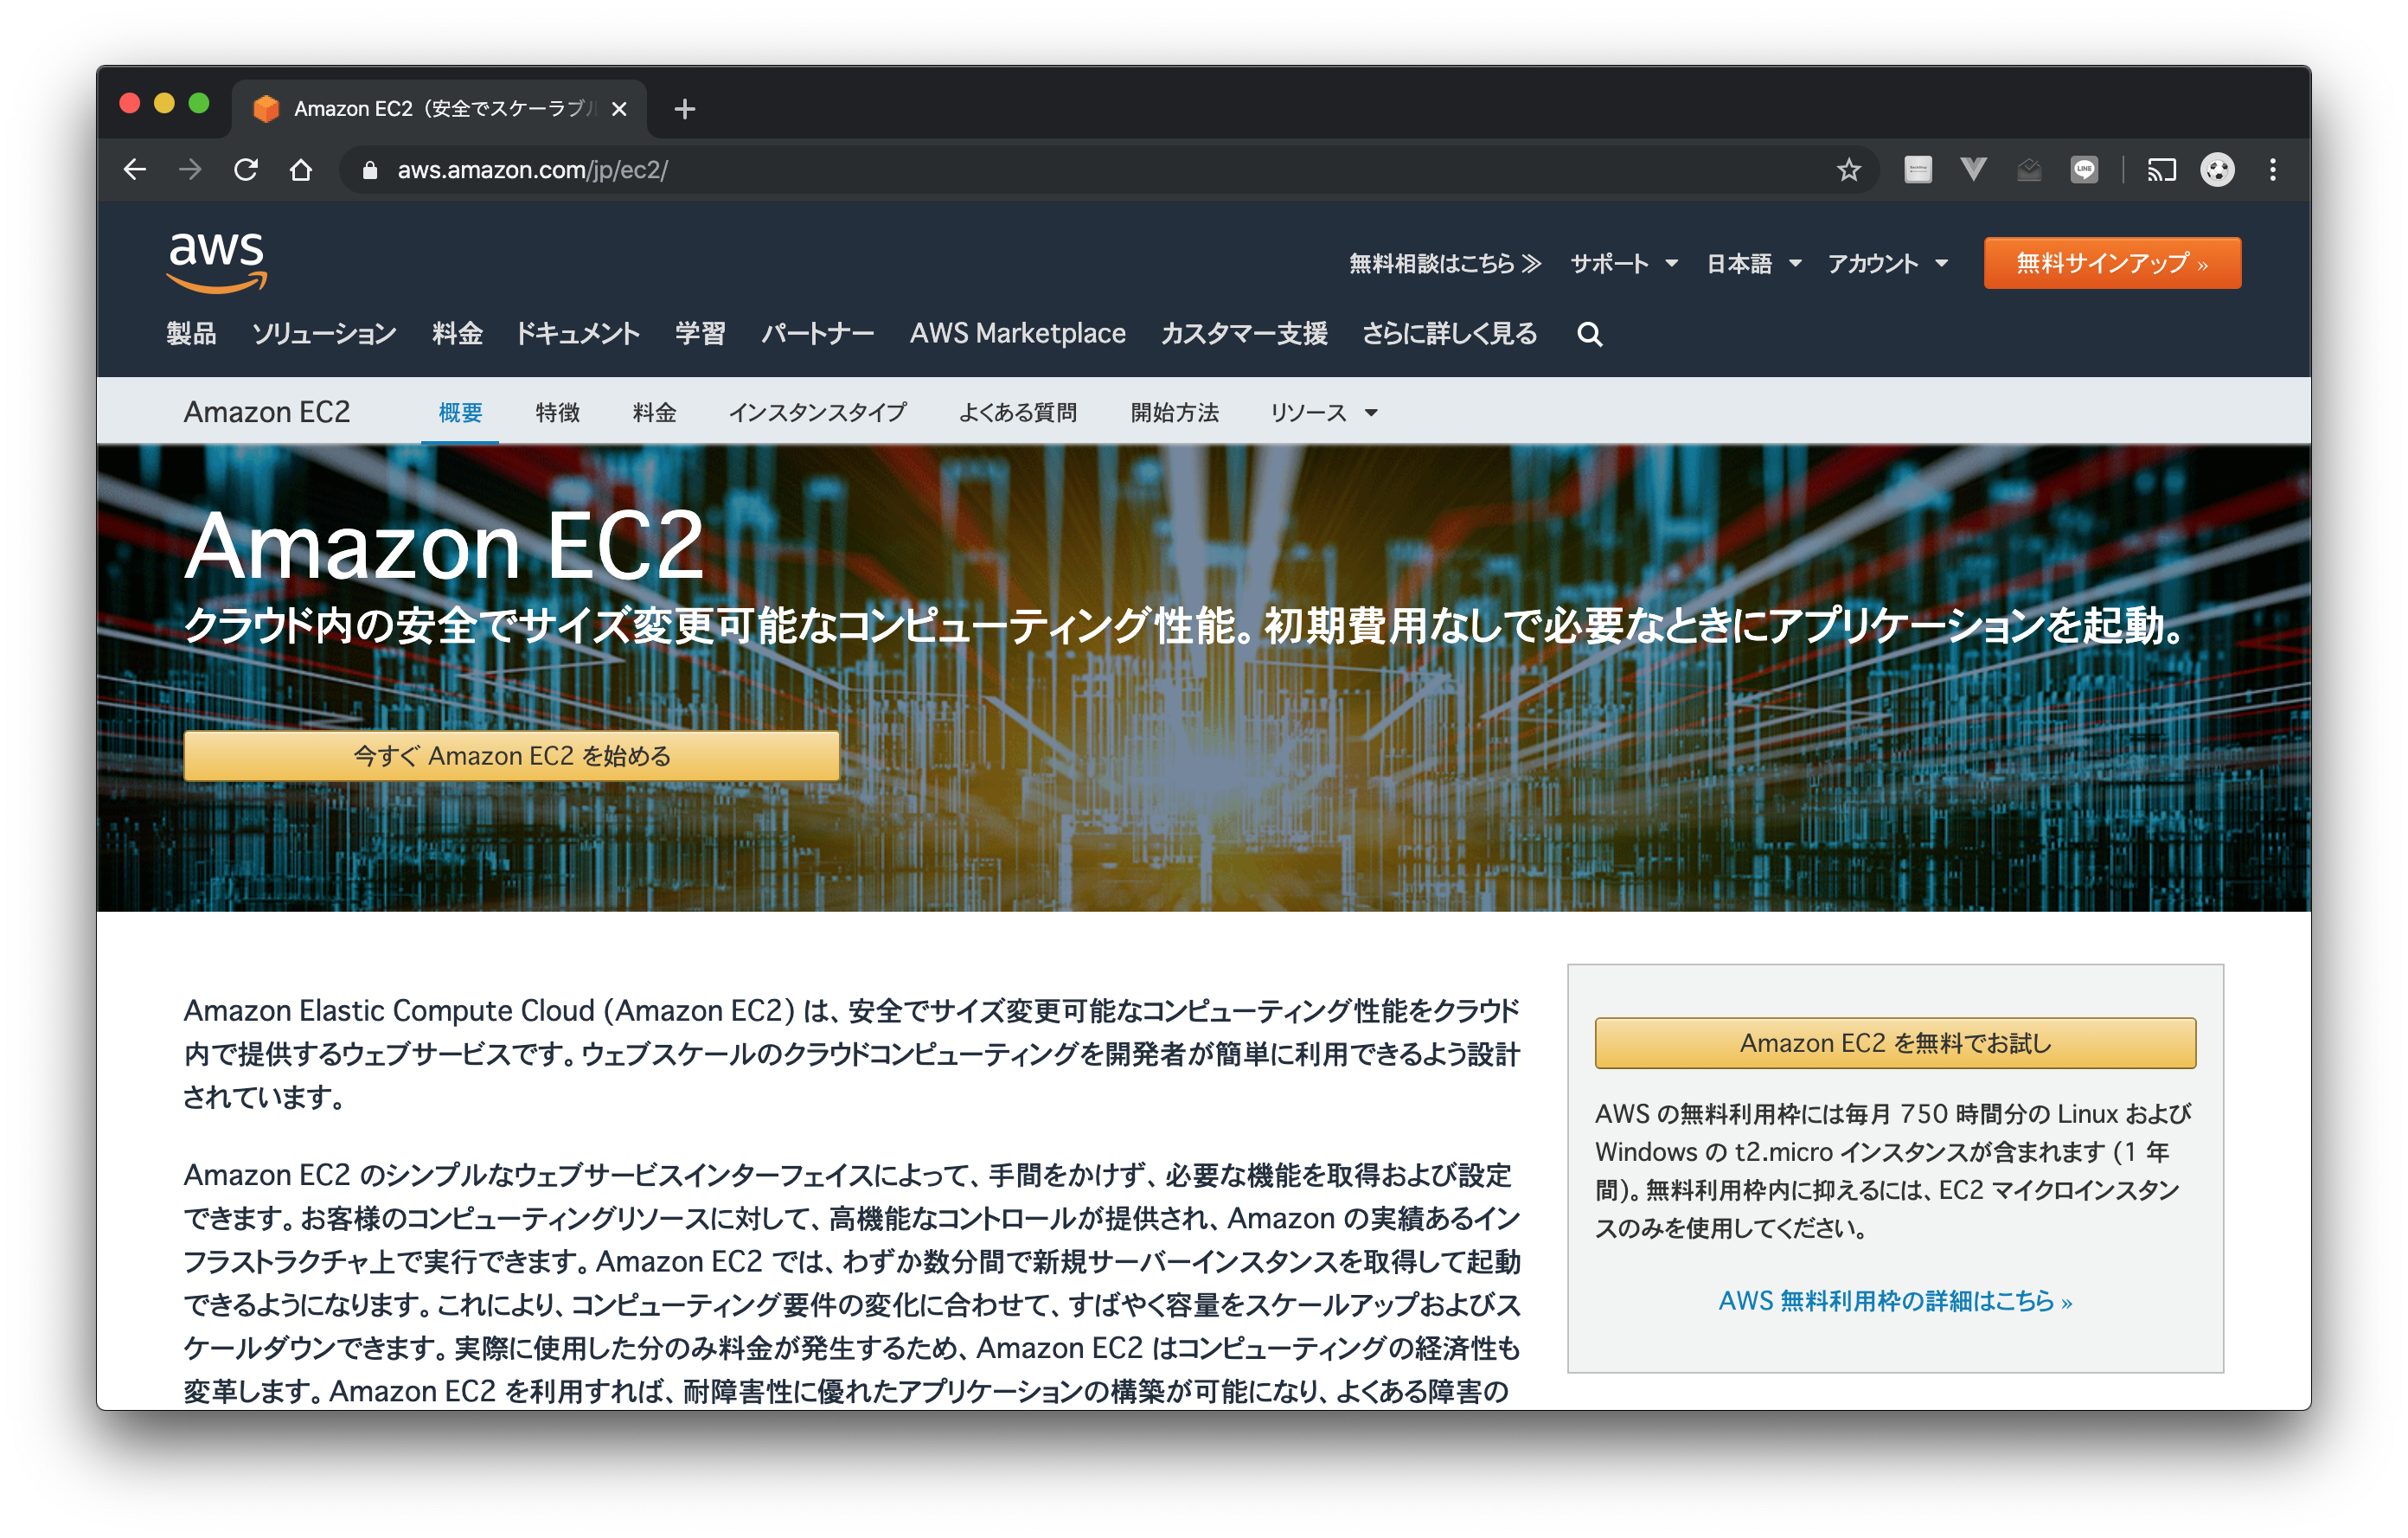Viewport: 2408px width, 1538px height.
Task: Click the browser back arrow
Action: [x=135, y=170]
